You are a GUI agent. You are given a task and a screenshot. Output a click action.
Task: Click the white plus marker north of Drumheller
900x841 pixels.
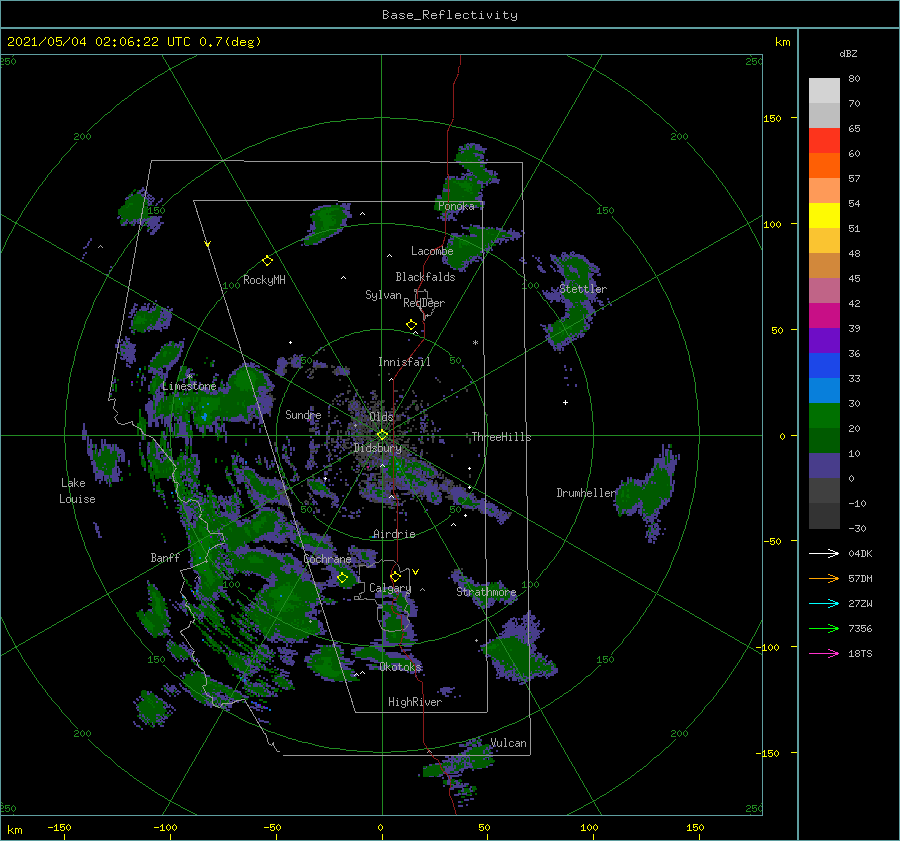click(565, 402)
